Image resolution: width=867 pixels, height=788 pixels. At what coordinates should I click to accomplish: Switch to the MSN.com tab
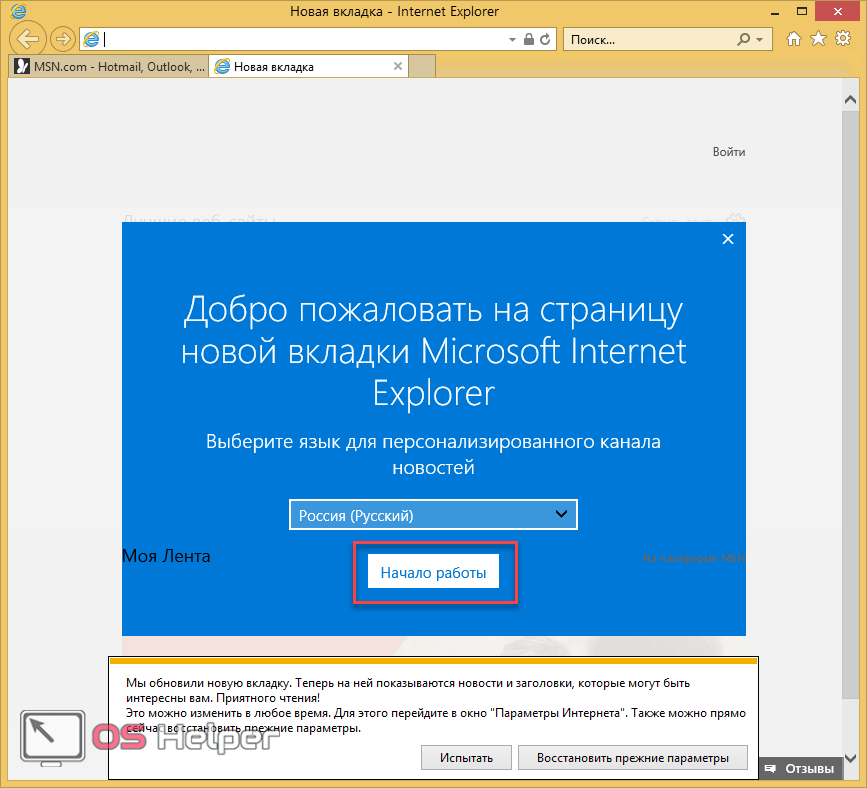108,67
